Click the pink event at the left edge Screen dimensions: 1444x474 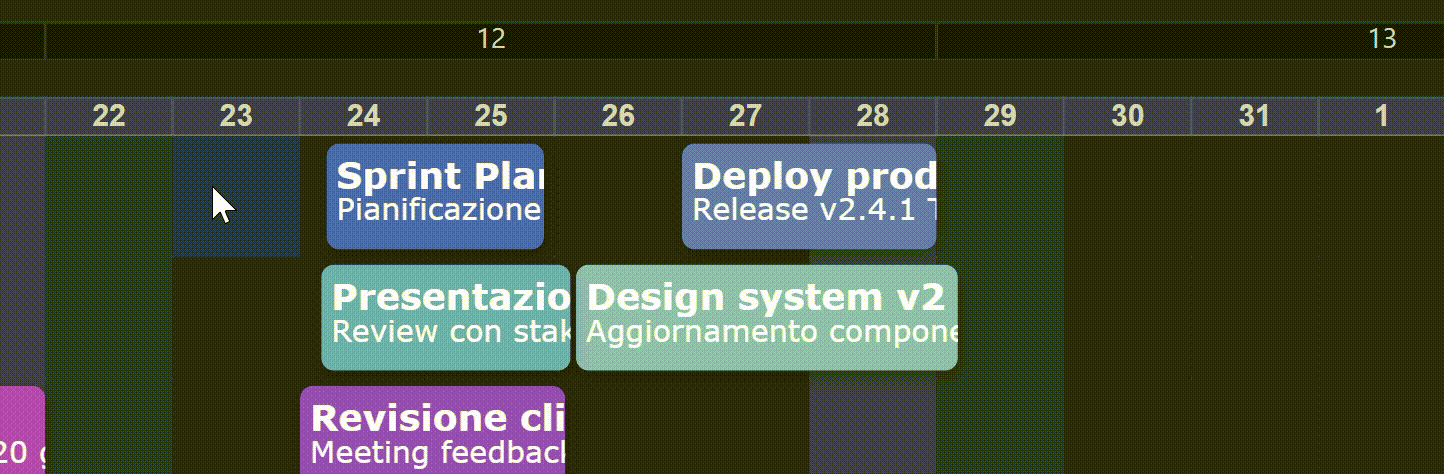click(21, 432)
